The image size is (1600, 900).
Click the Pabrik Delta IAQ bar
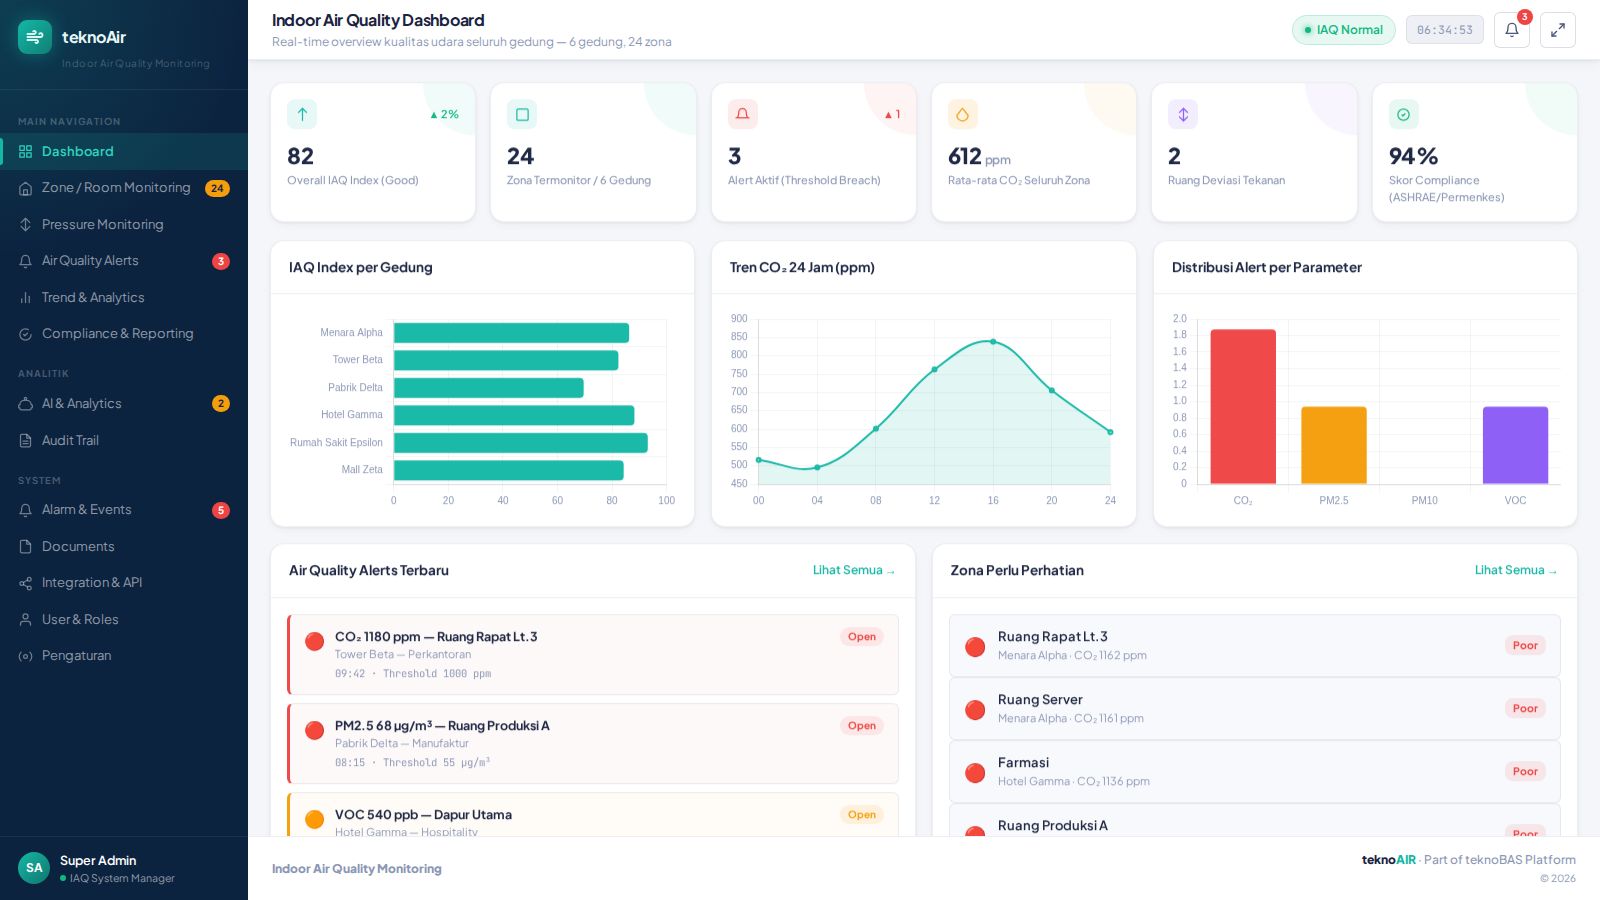pos(489,388)
